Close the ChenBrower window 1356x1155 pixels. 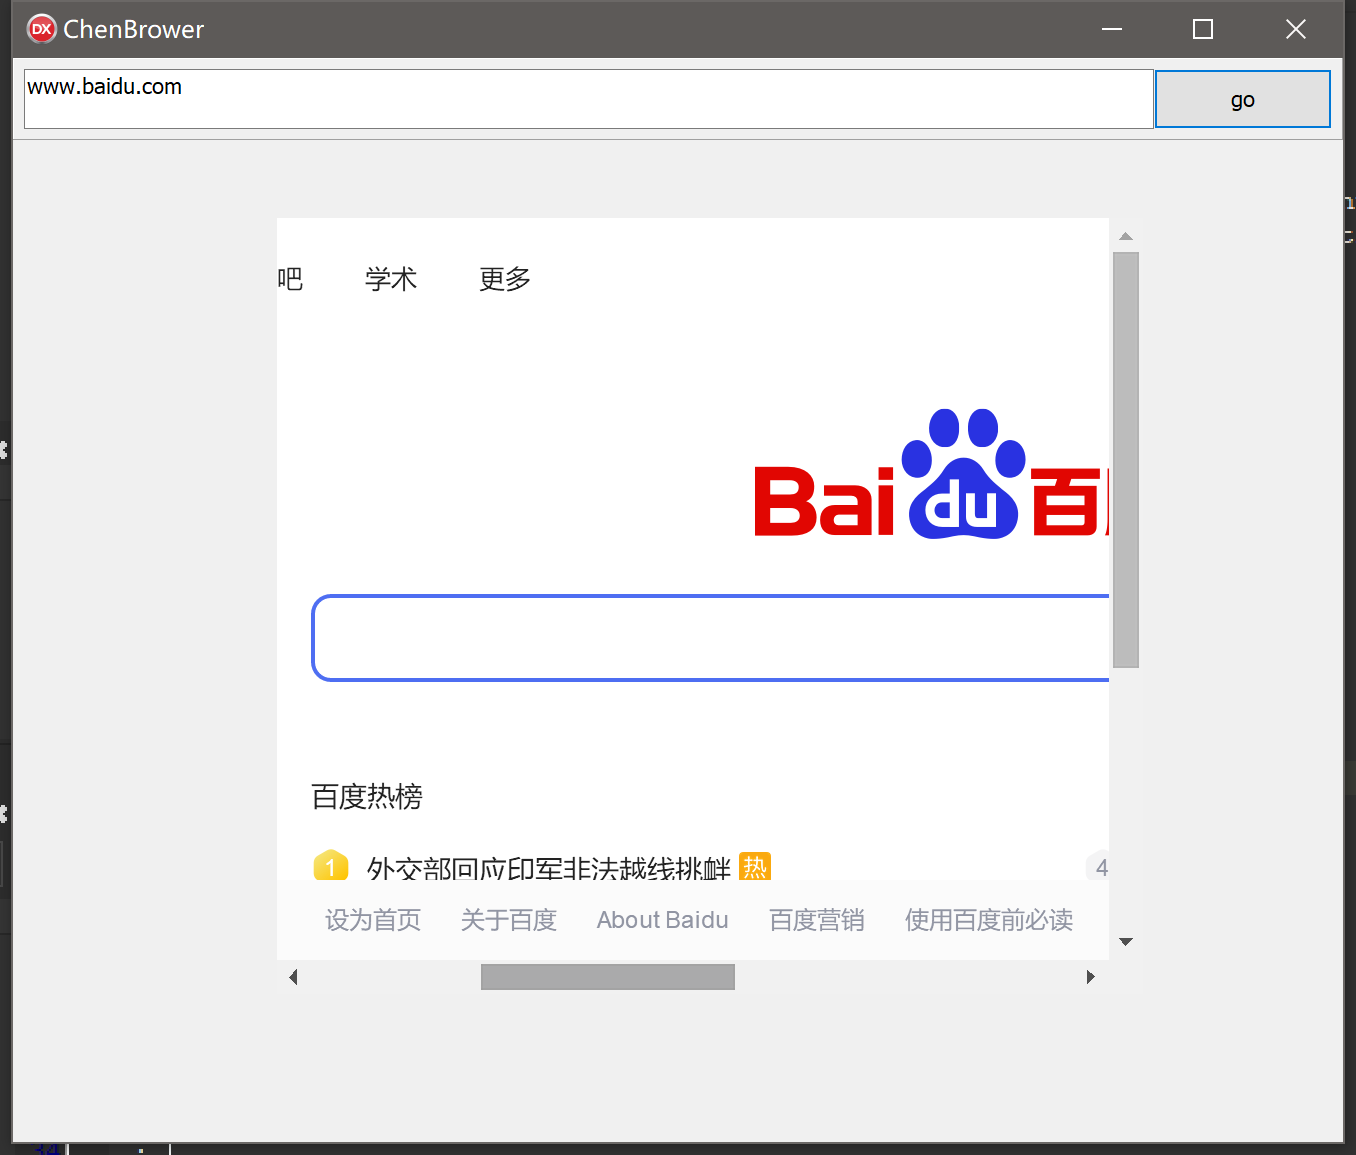(x=1295, y=29)
